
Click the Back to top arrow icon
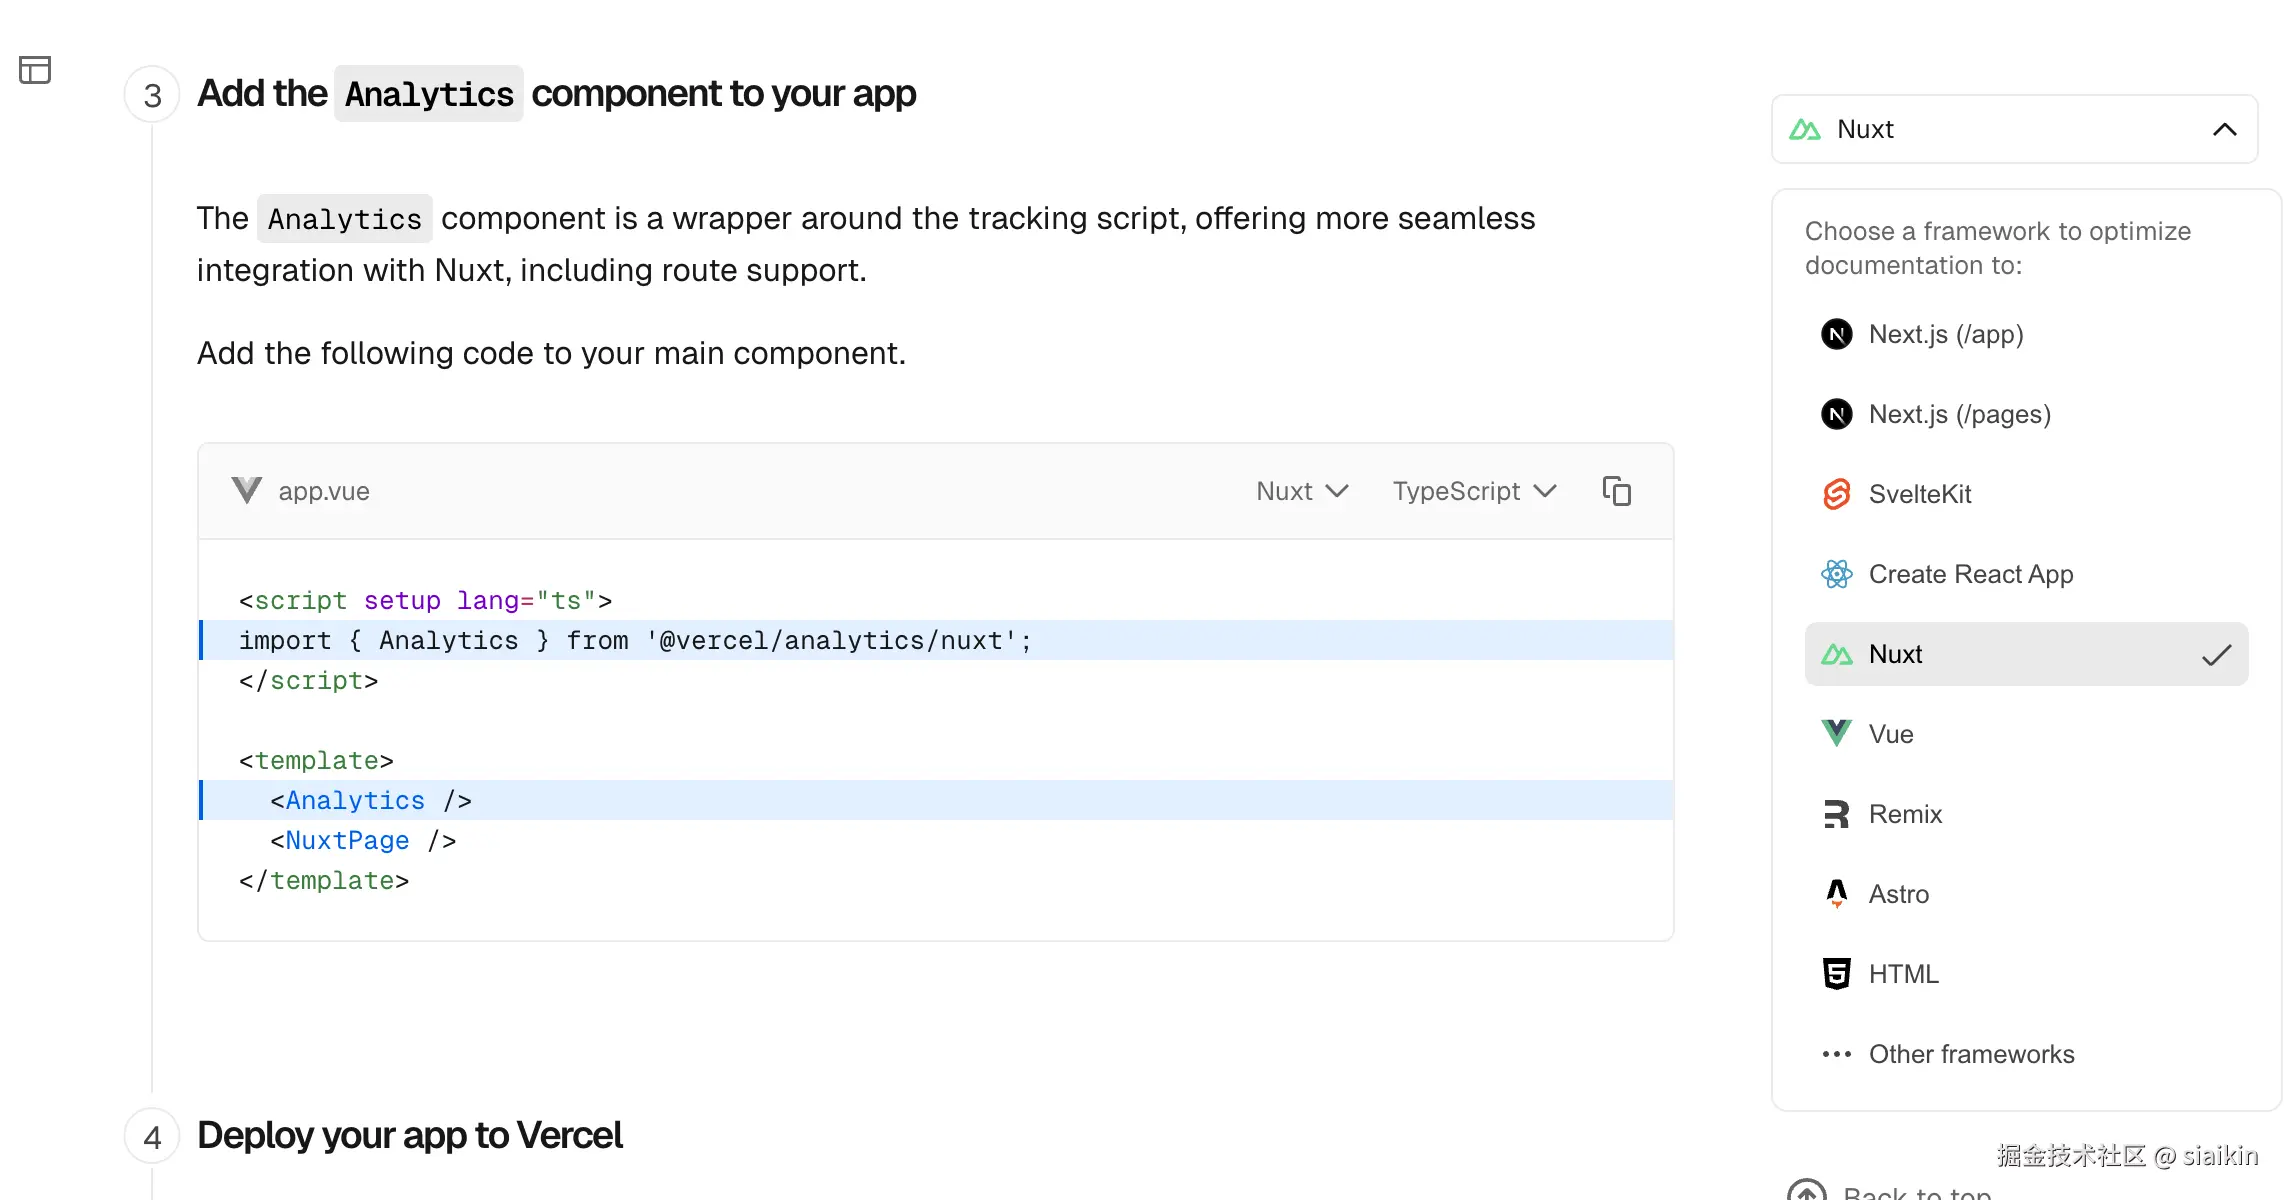click(x=1806, y=1192)
